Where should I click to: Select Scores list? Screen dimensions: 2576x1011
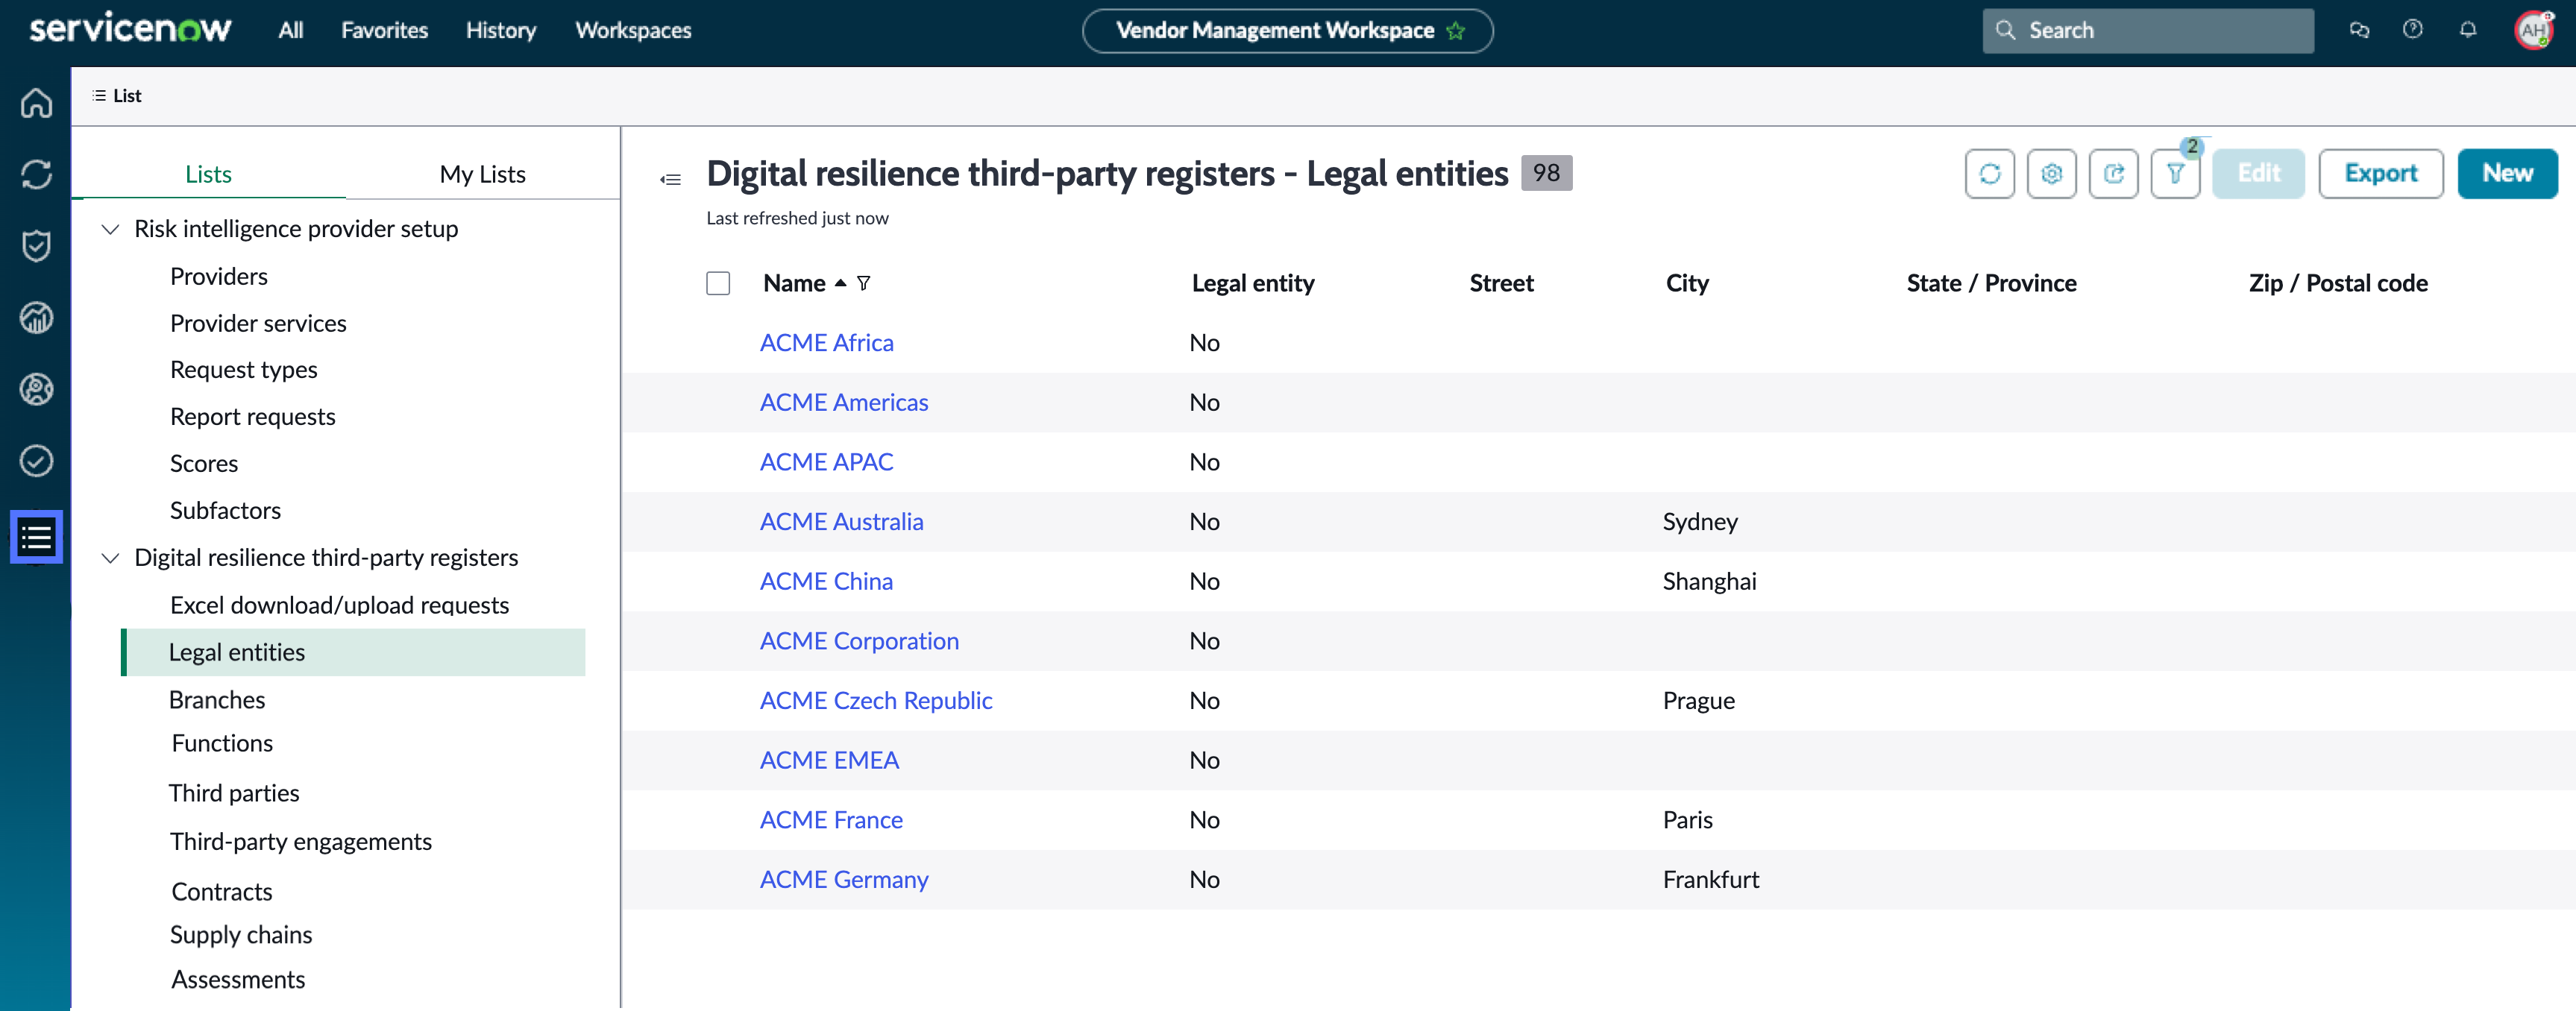204,464
